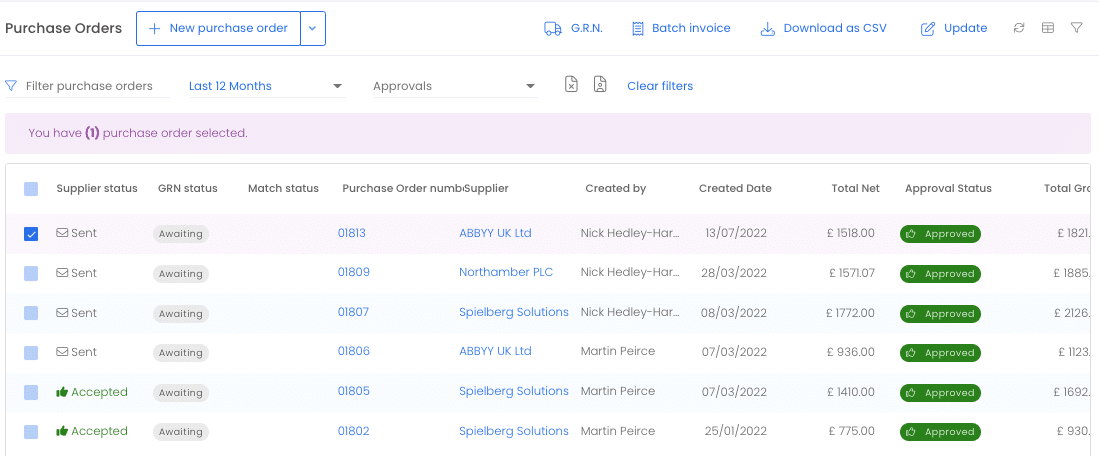Viewport: 1099px width, 456px height.
Task: Sort by Created Date column header
Action: (735, 188)
